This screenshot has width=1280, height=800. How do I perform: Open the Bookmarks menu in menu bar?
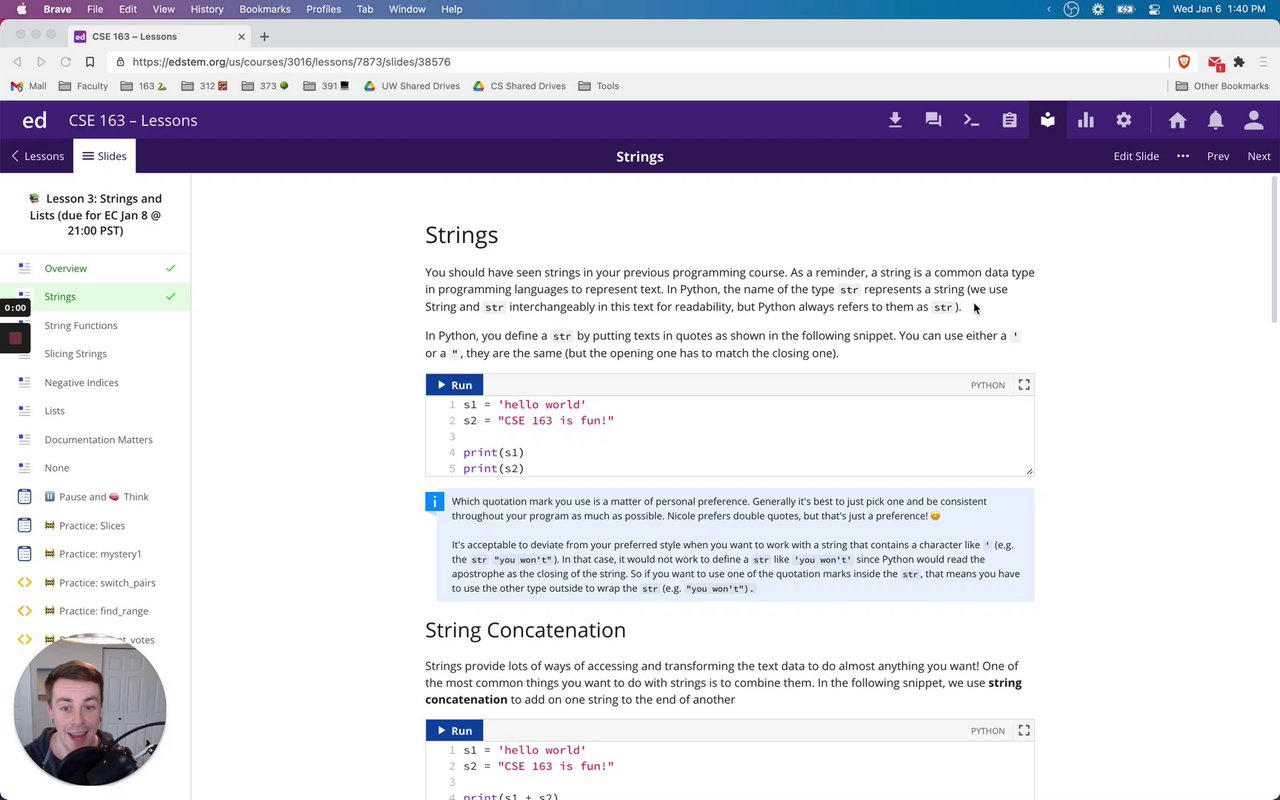(x=265, y=9)
